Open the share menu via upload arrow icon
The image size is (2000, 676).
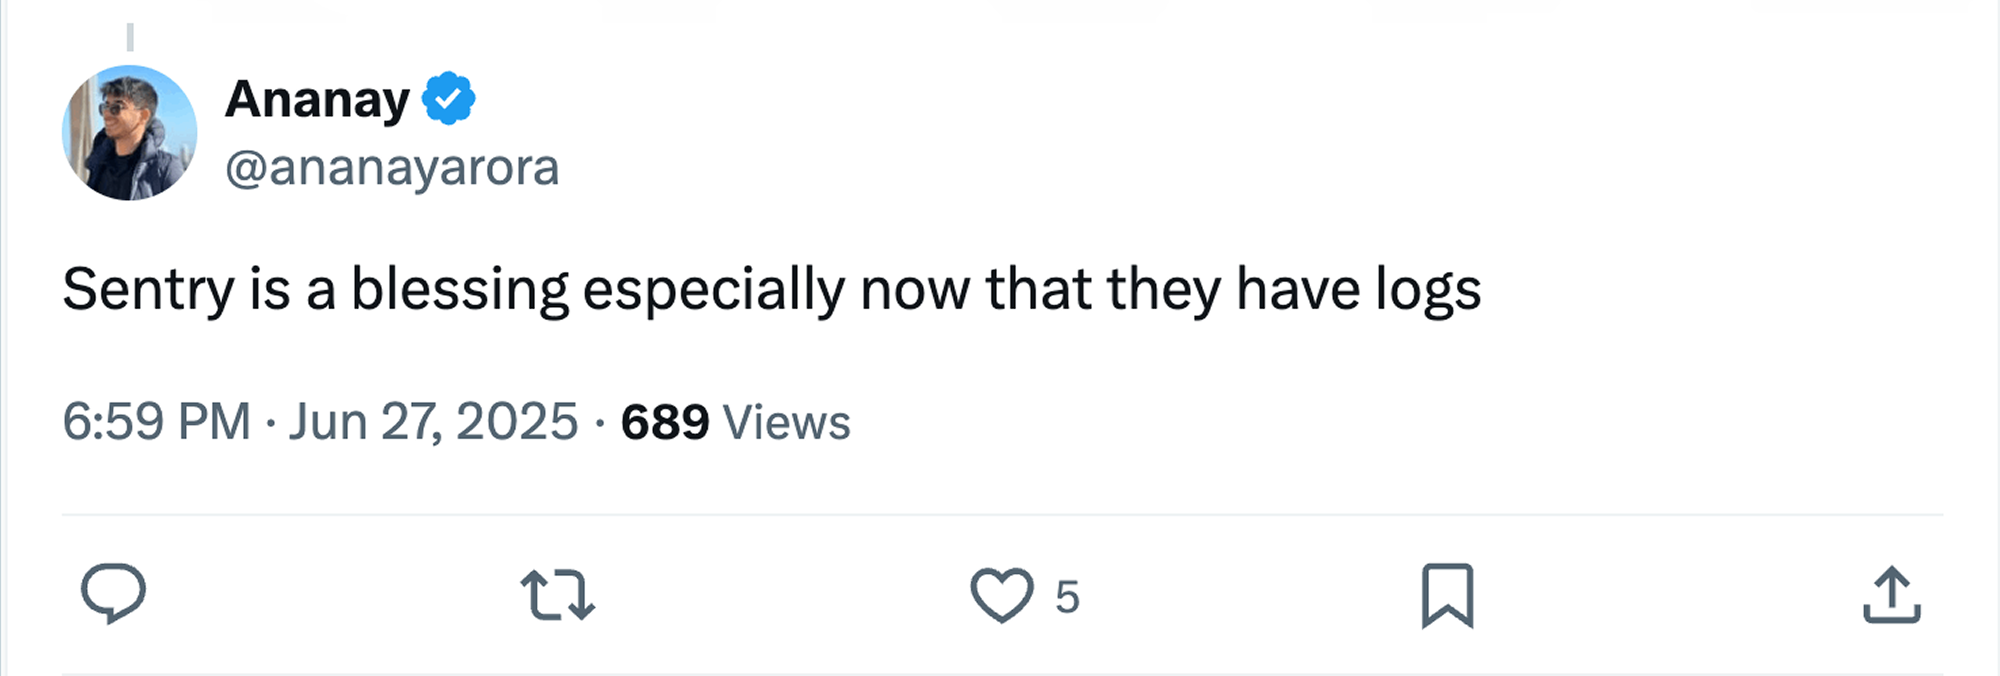(1891, 595)
